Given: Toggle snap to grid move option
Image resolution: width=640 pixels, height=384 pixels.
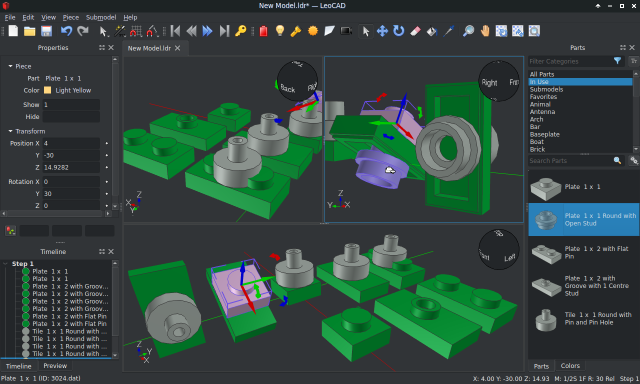Looking at the screenshot, I should [x=136, y=31].
